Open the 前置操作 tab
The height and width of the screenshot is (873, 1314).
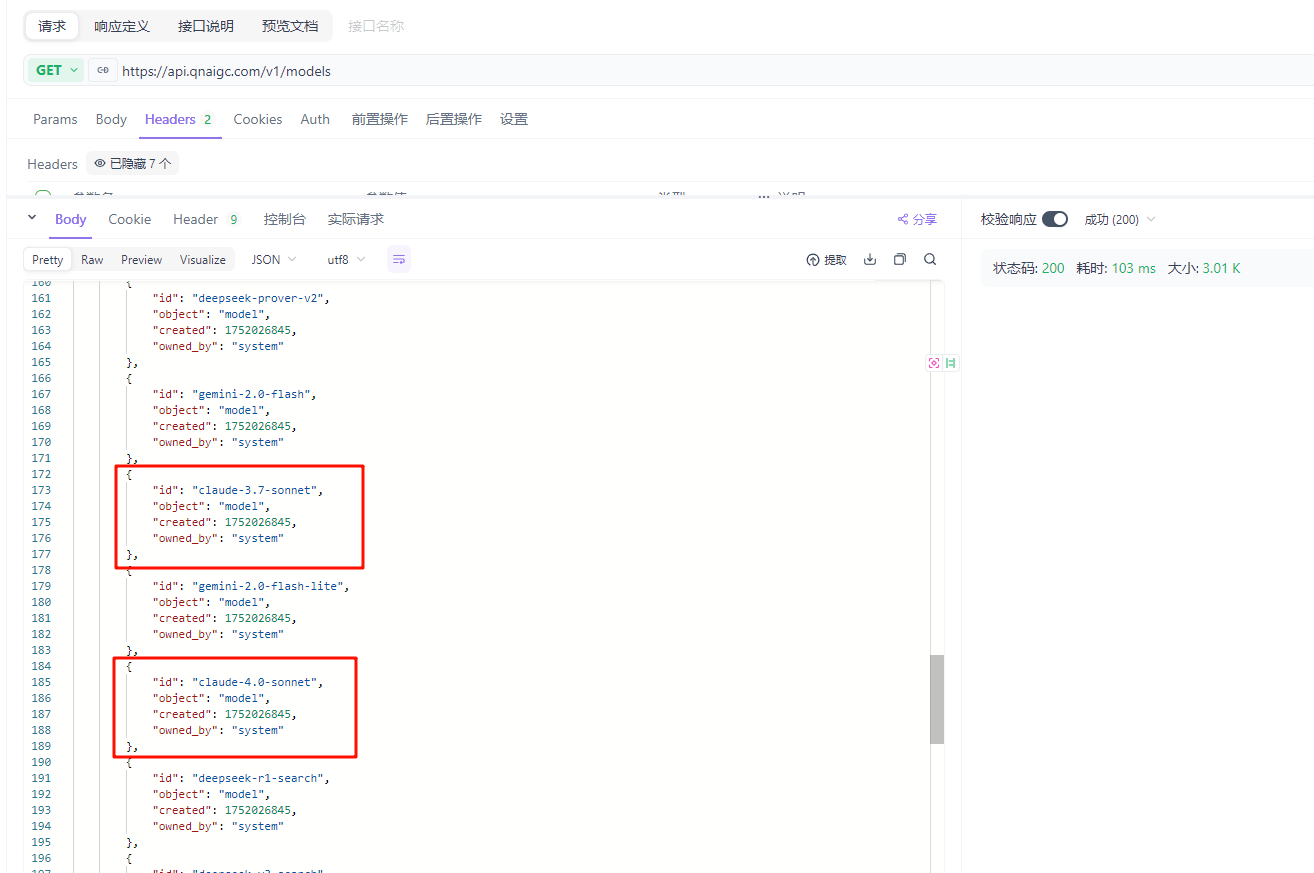click(380, 119)
